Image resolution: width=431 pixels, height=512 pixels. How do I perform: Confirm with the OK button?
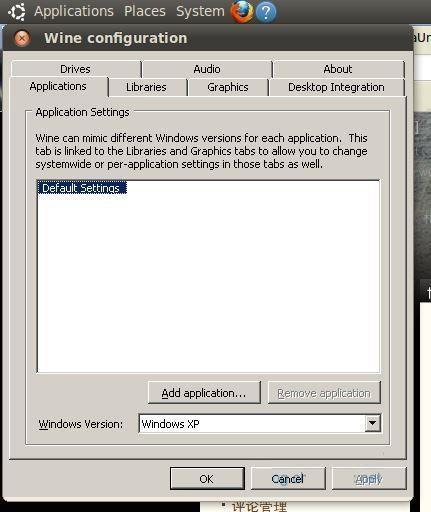[207, 479]
